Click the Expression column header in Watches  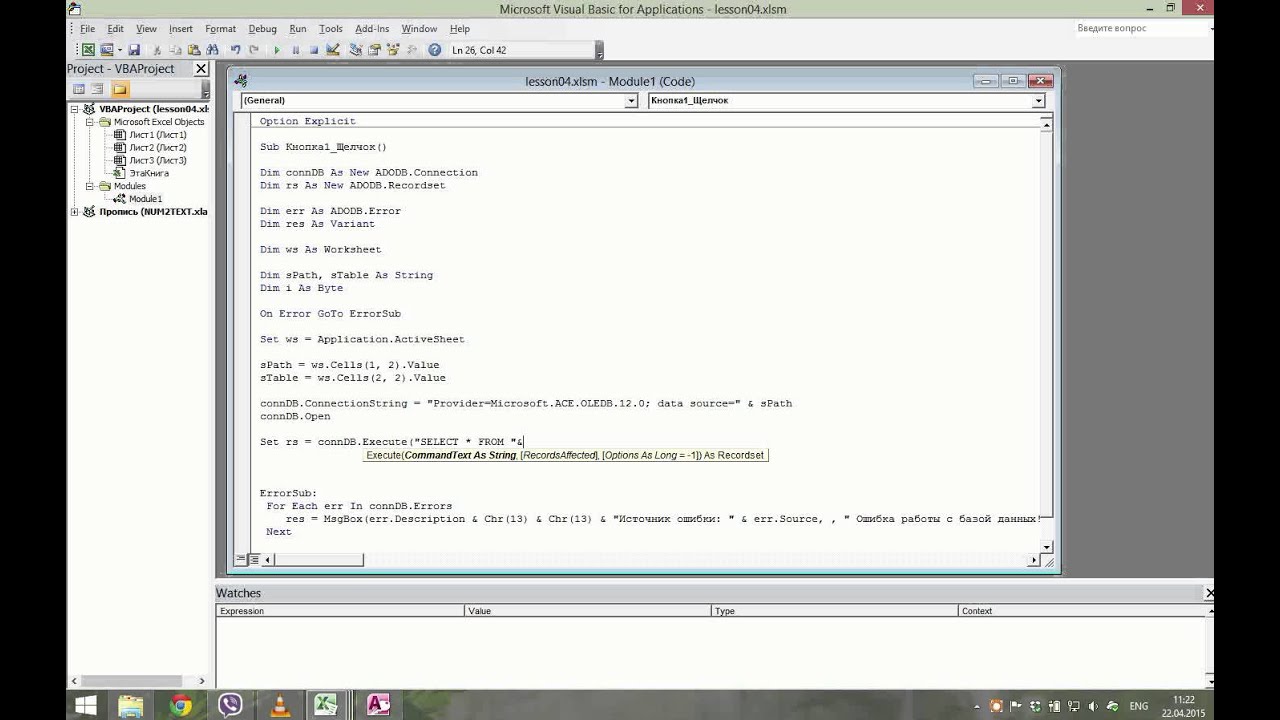(x=340, y=611)
